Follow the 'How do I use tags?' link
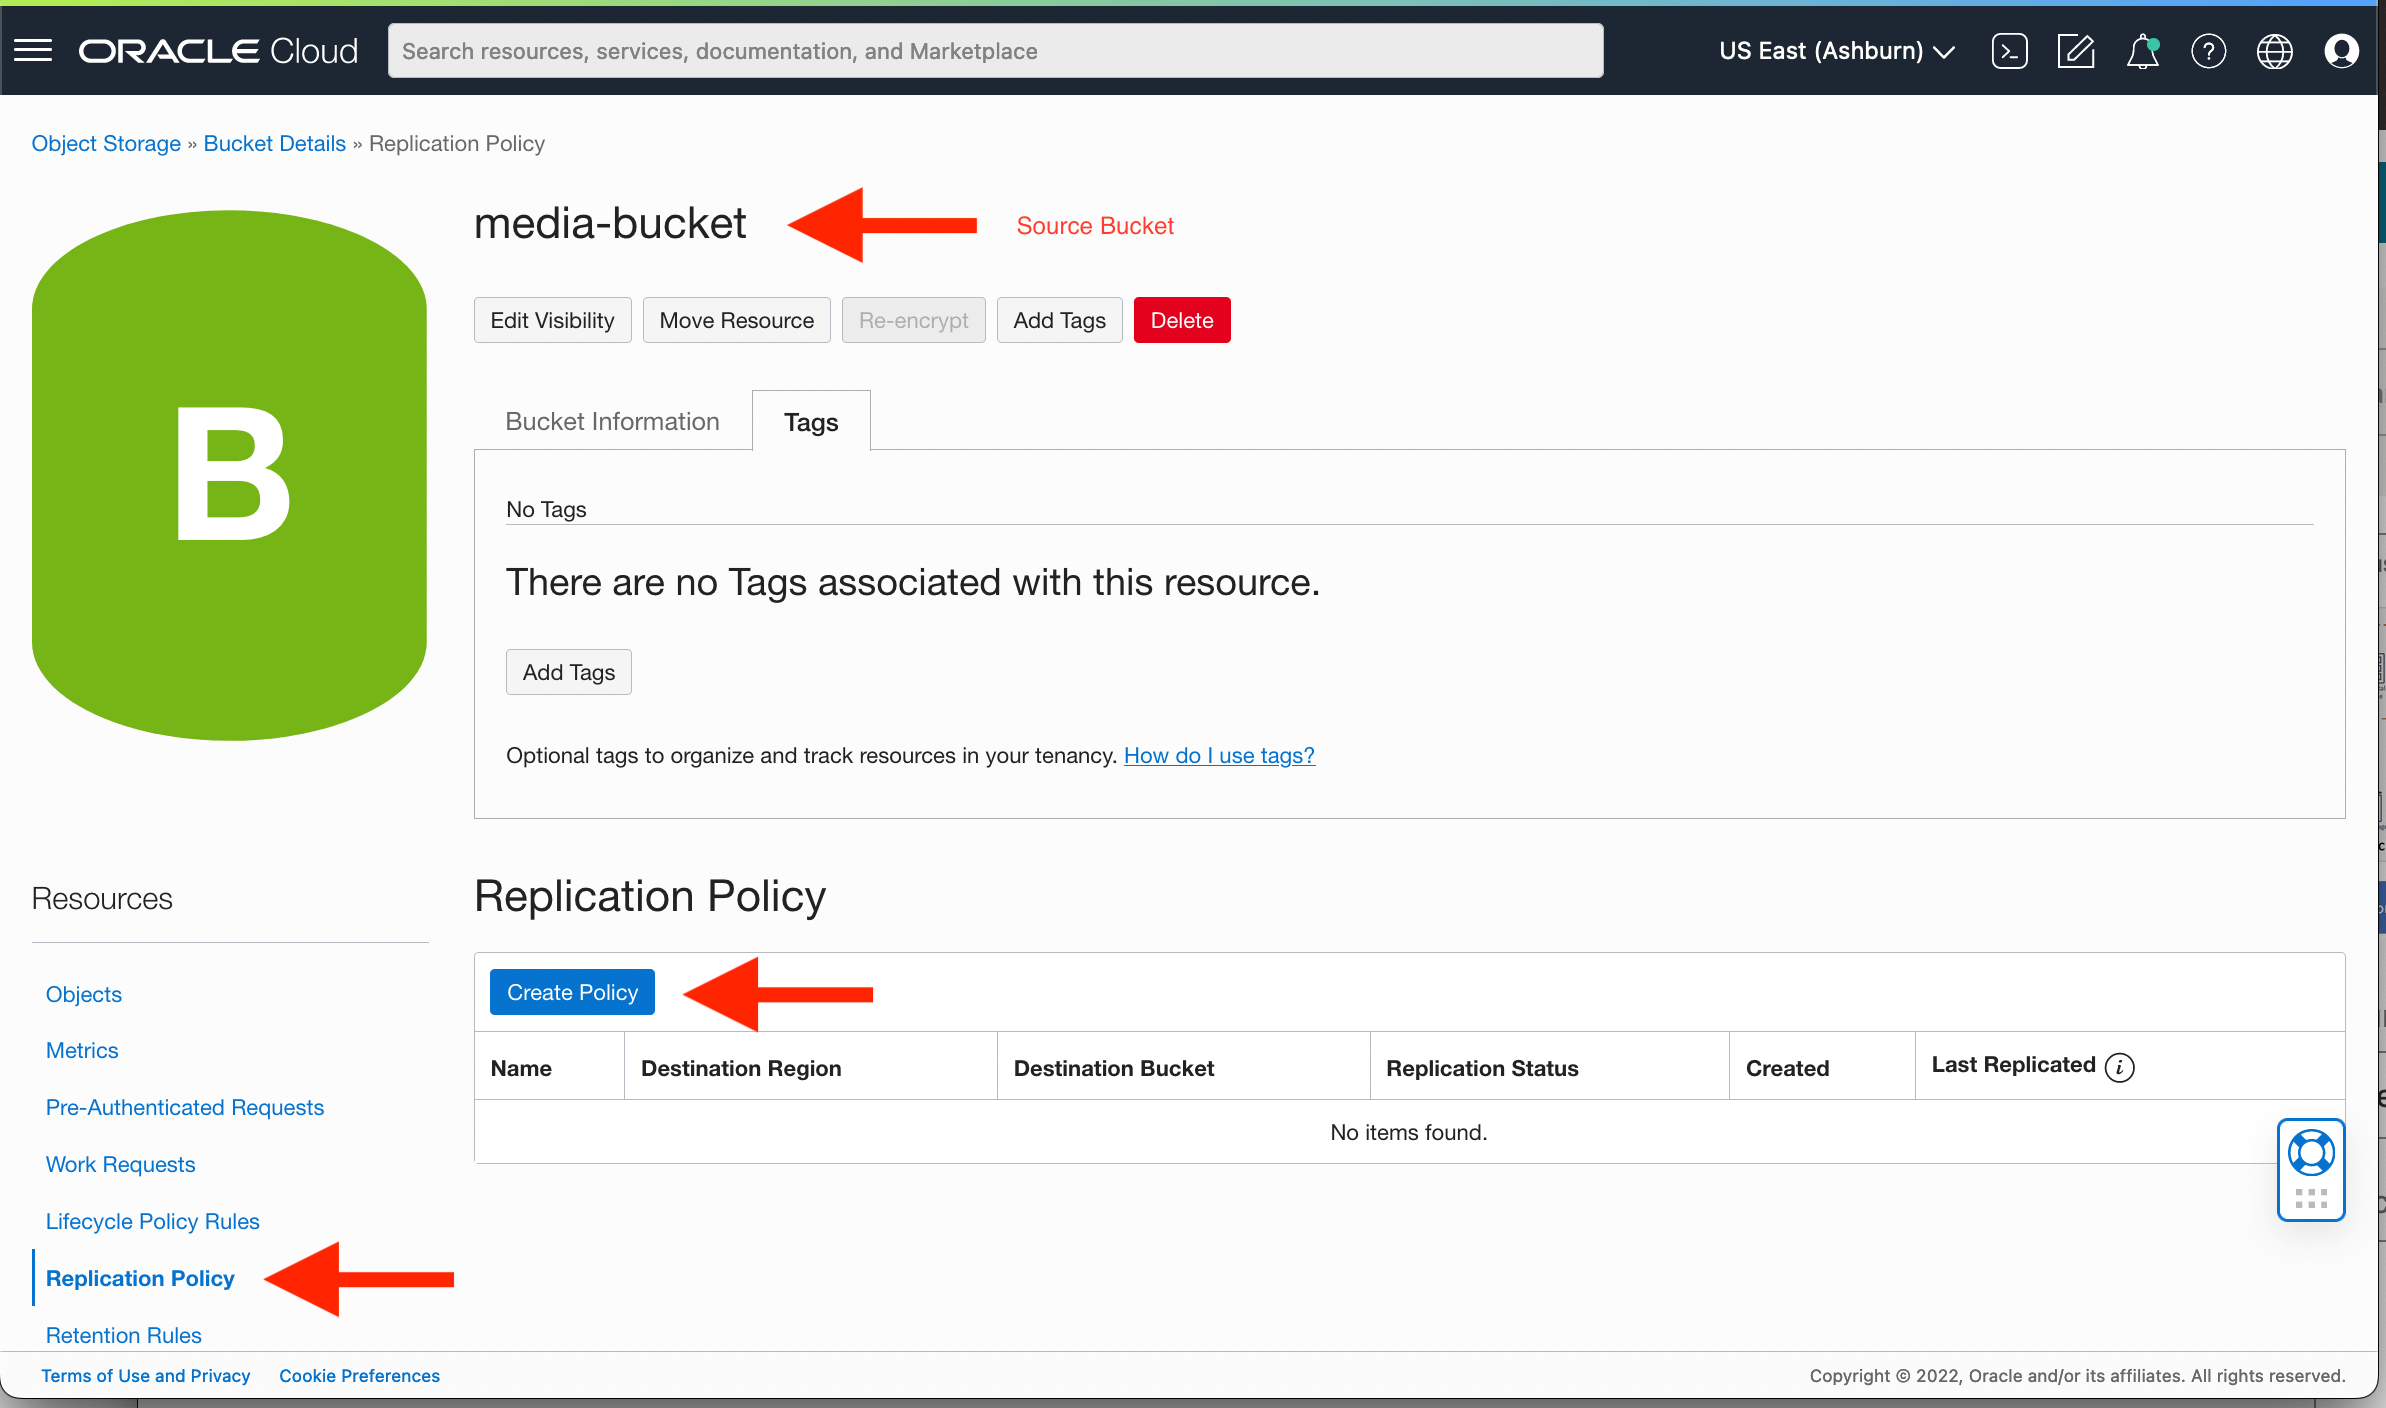Image resolution: width=2386 pixels, height=1408 pixels. point(1218,755)
